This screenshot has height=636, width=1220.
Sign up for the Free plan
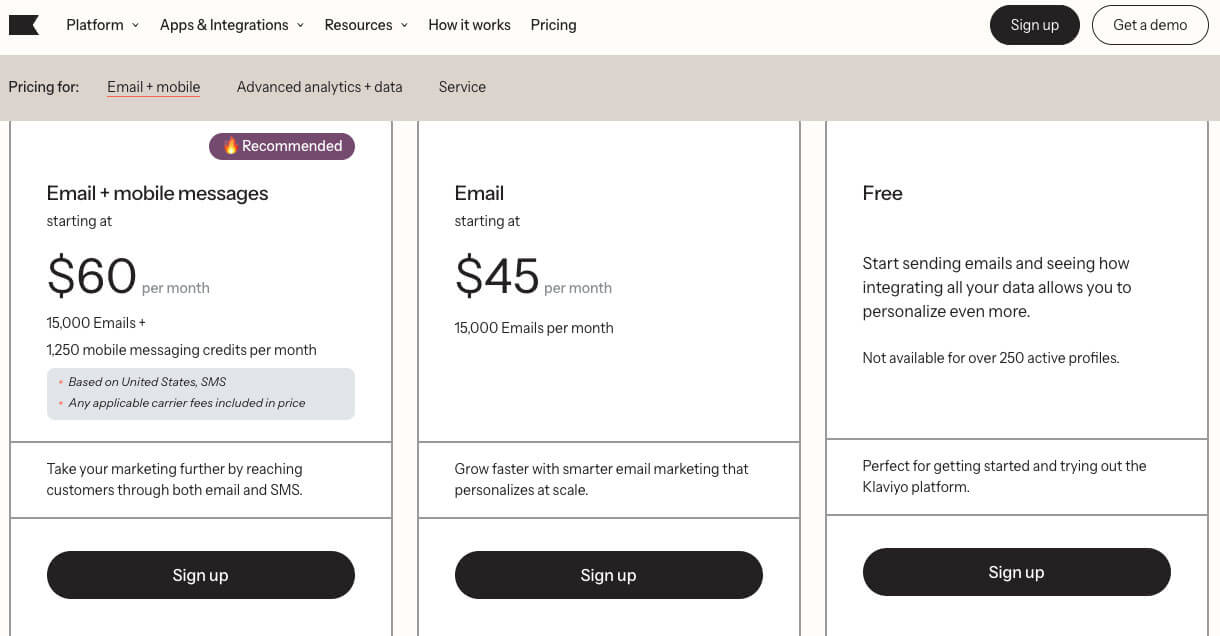pyautogui.click(x=1016, y=572)
